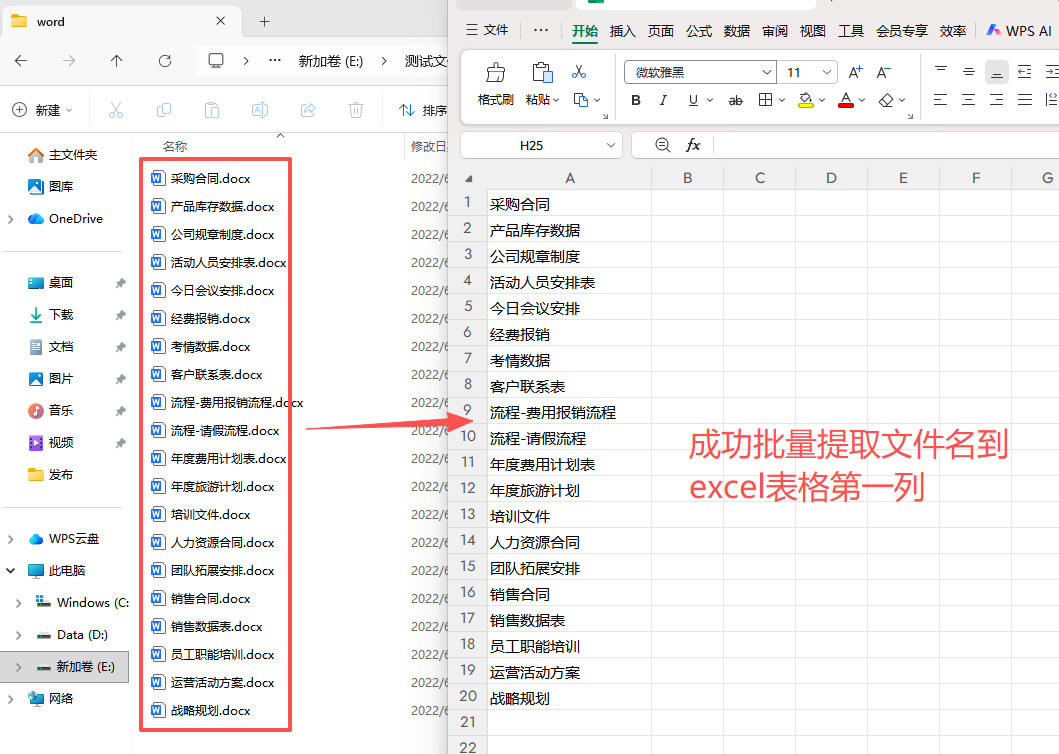The width and height of the screenshot is (1059, 754).
Task: Open new Explorer tab with plus button
Action: pos(265,22)
